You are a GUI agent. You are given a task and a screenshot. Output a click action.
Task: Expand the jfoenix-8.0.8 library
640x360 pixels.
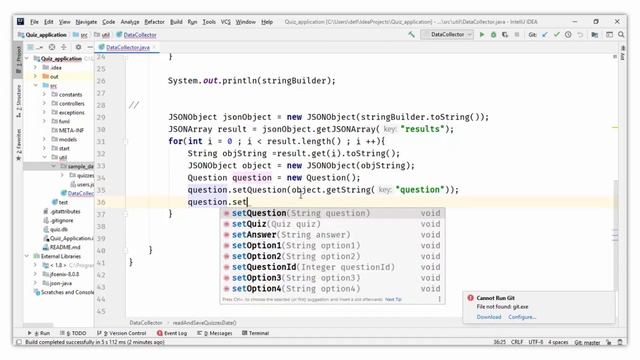36,274
